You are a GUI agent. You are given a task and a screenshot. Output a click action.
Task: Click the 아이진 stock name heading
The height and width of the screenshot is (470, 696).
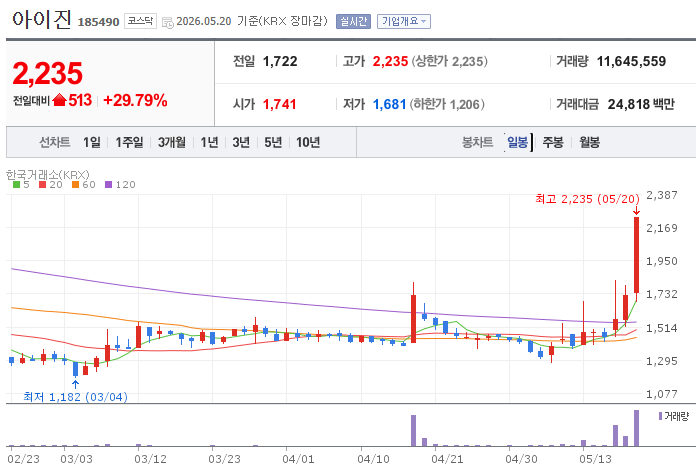pyautogui.click(x=41, y=20)
